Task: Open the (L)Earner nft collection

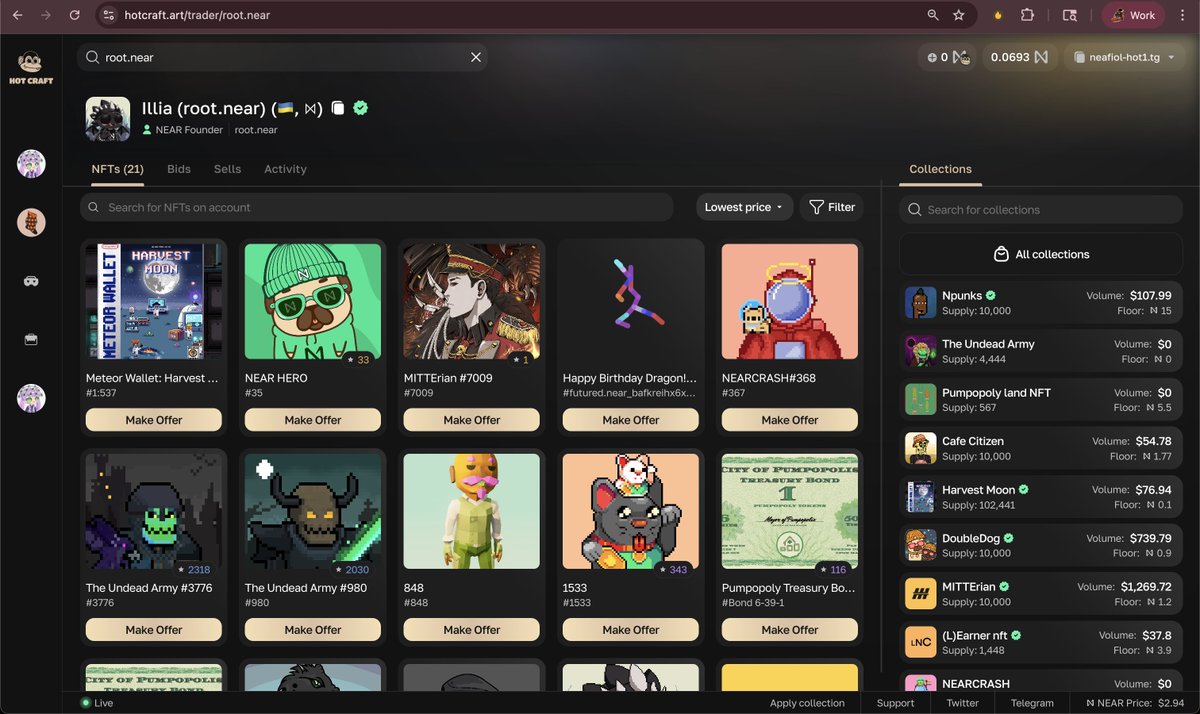Action: click(1041, 642)
